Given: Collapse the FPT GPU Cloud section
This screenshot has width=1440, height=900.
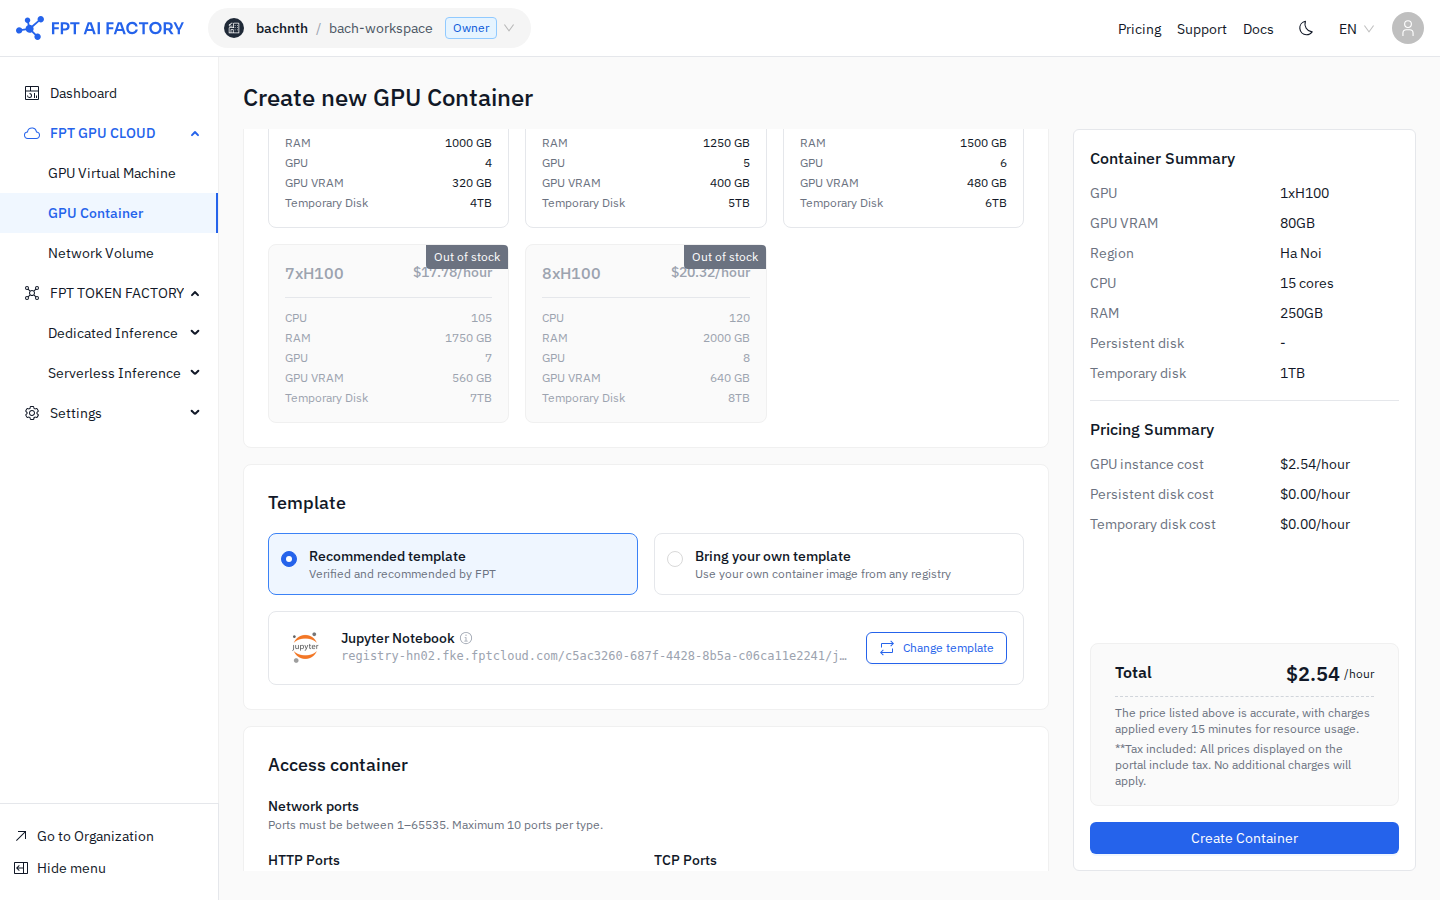Looking at the screenshot, I should pyautogui.click(x=195, y=133).
